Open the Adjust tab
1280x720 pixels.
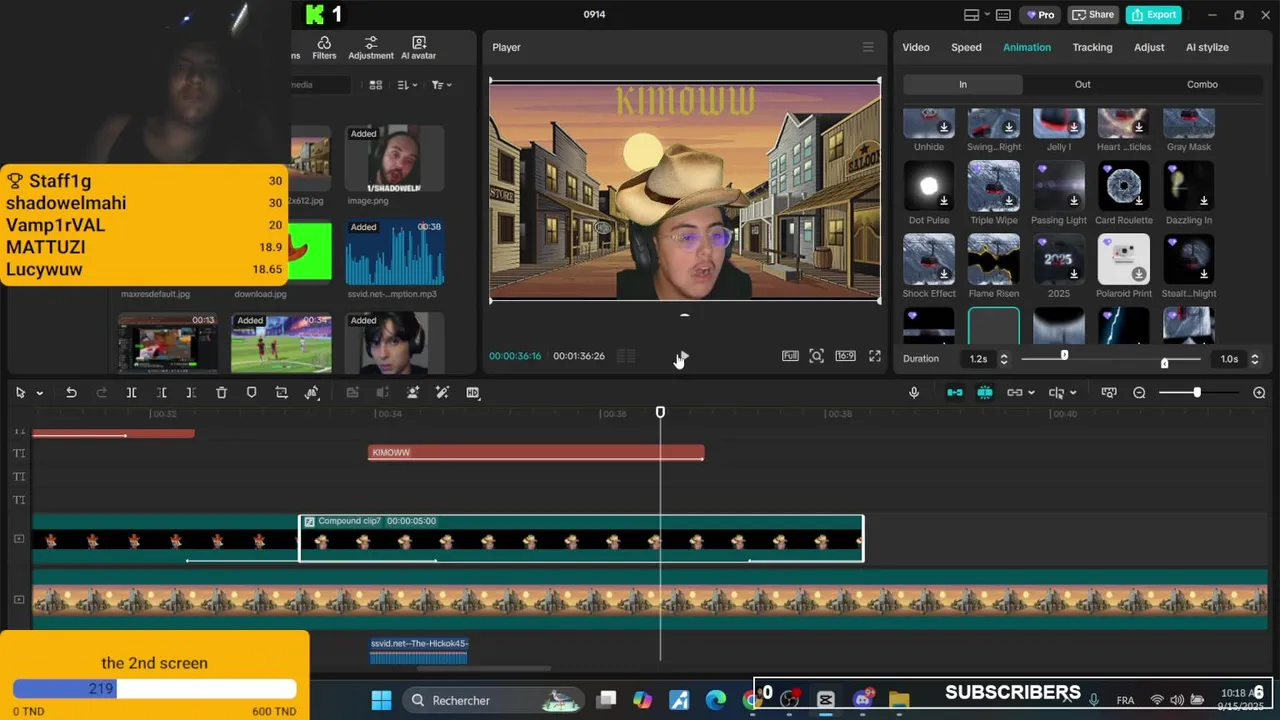tap(1149, 47)
